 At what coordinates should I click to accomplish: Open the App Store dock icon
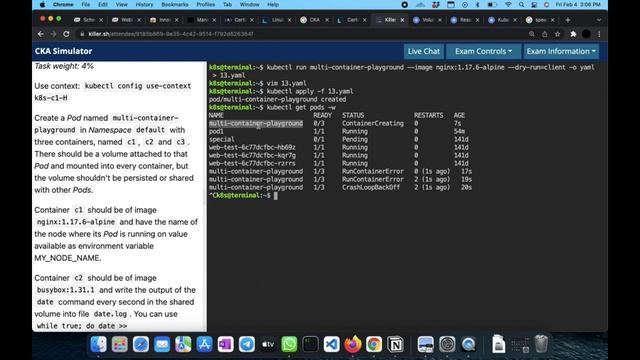point(204,344)
